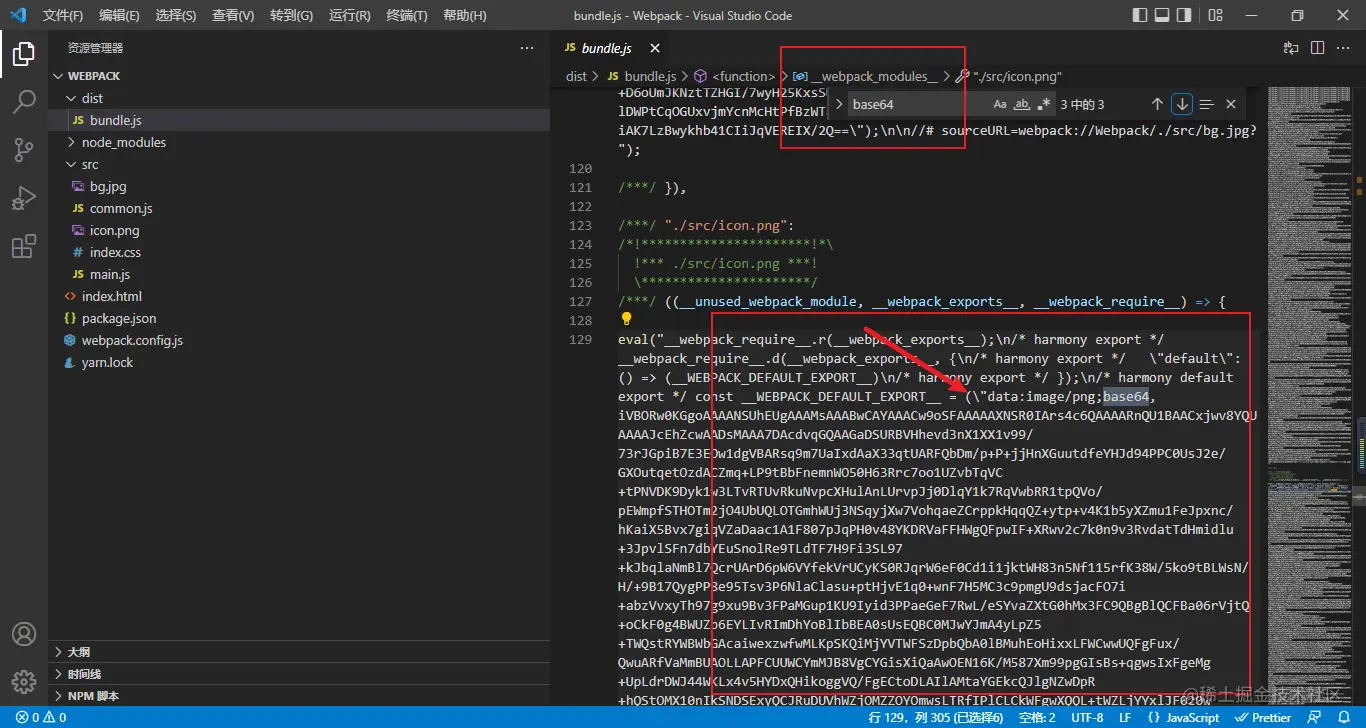Open yarn.lock in the file tree
Viewport: 1366px width, 728px height.
pyautogui.click(x=107, y=362)
